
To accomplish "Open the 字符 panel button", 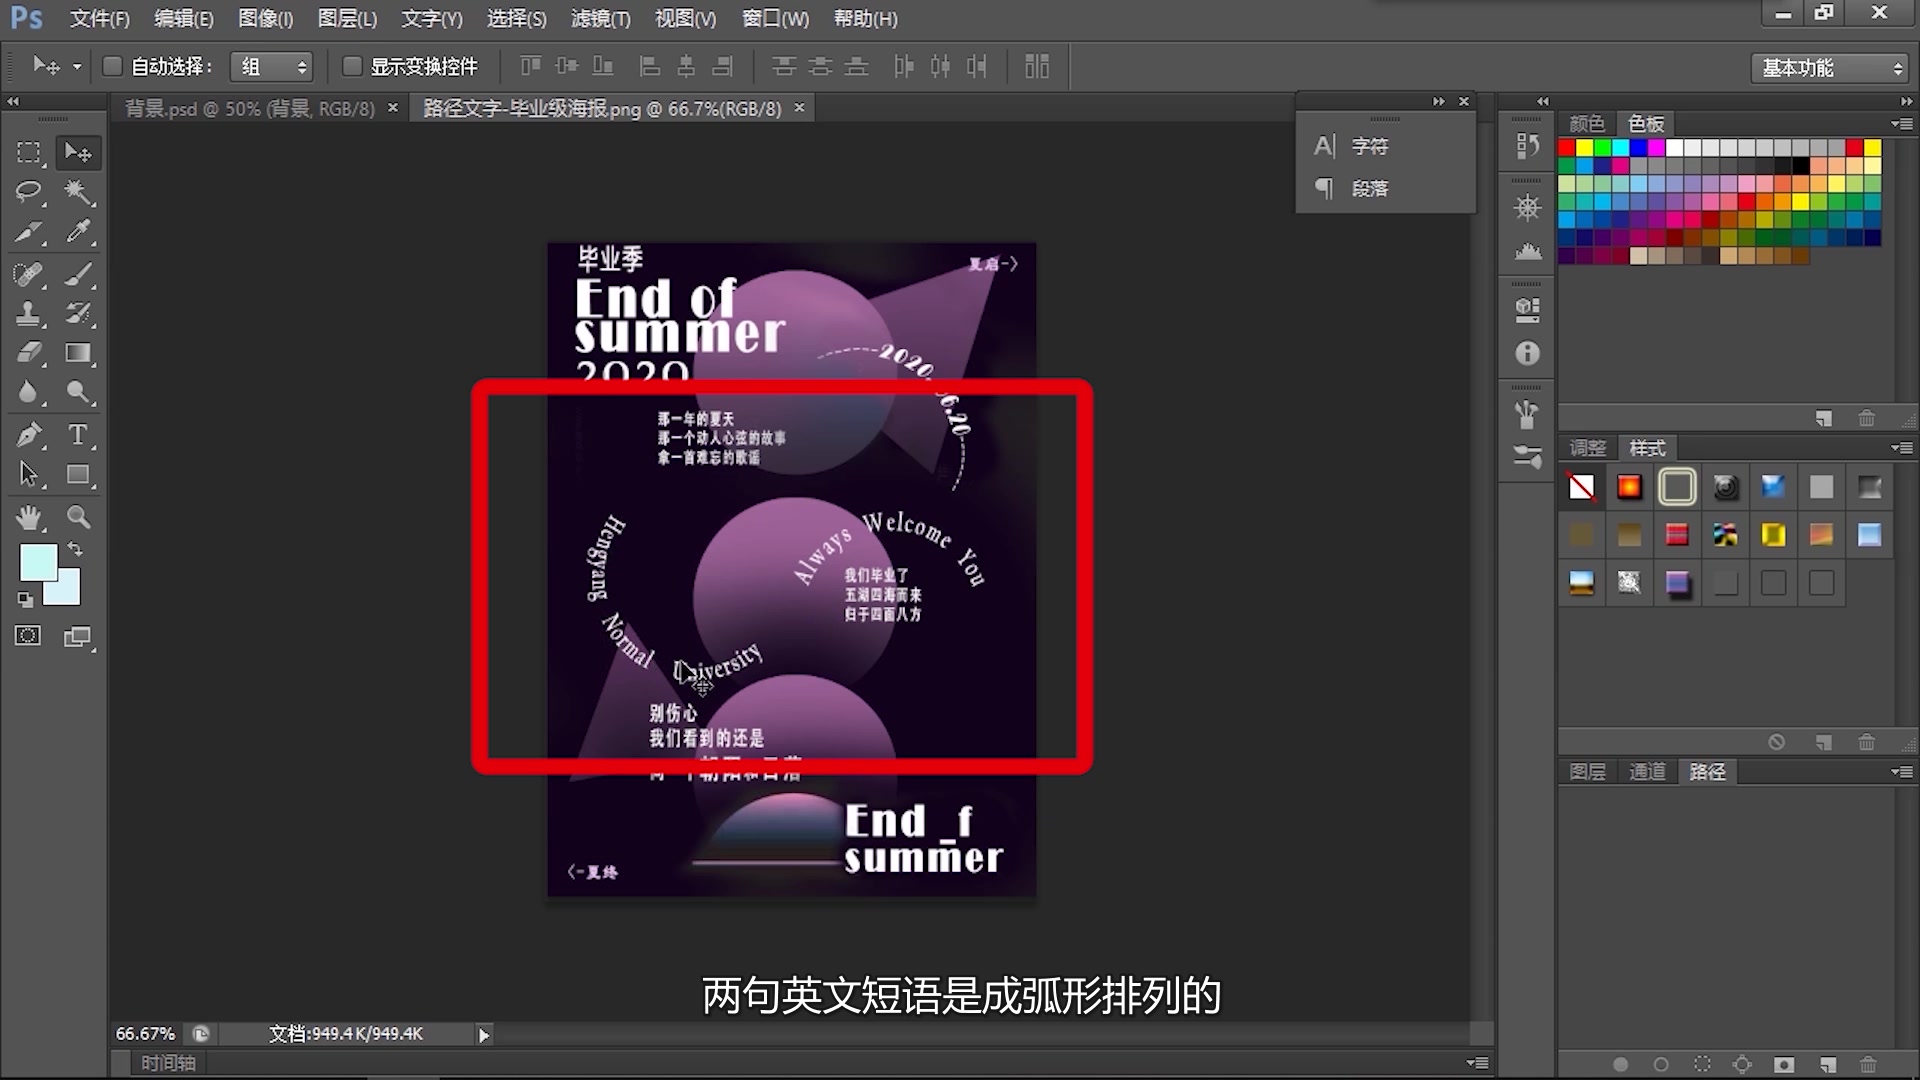I will pos(1369,146).
